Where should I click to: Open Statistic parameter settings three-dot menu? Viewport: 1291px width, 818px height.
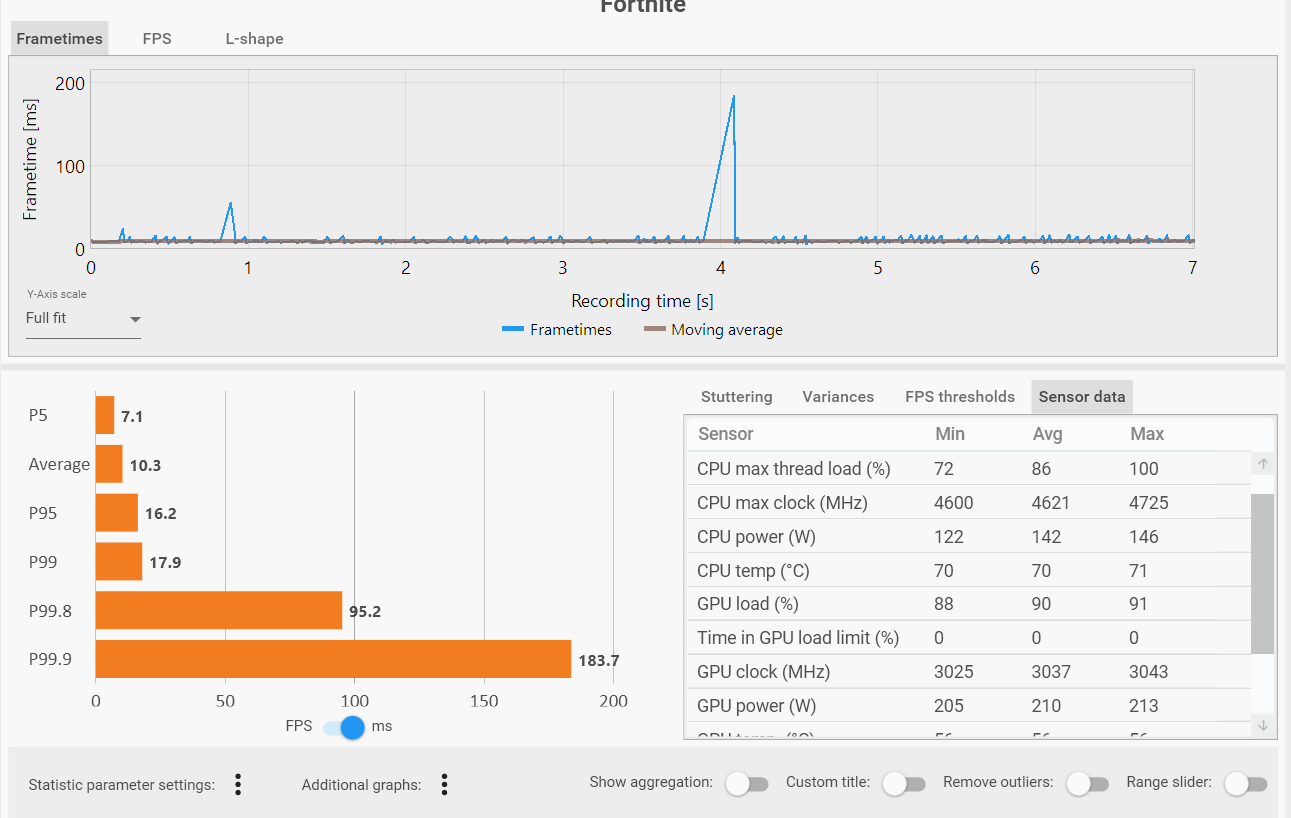[x=238, y=784]
